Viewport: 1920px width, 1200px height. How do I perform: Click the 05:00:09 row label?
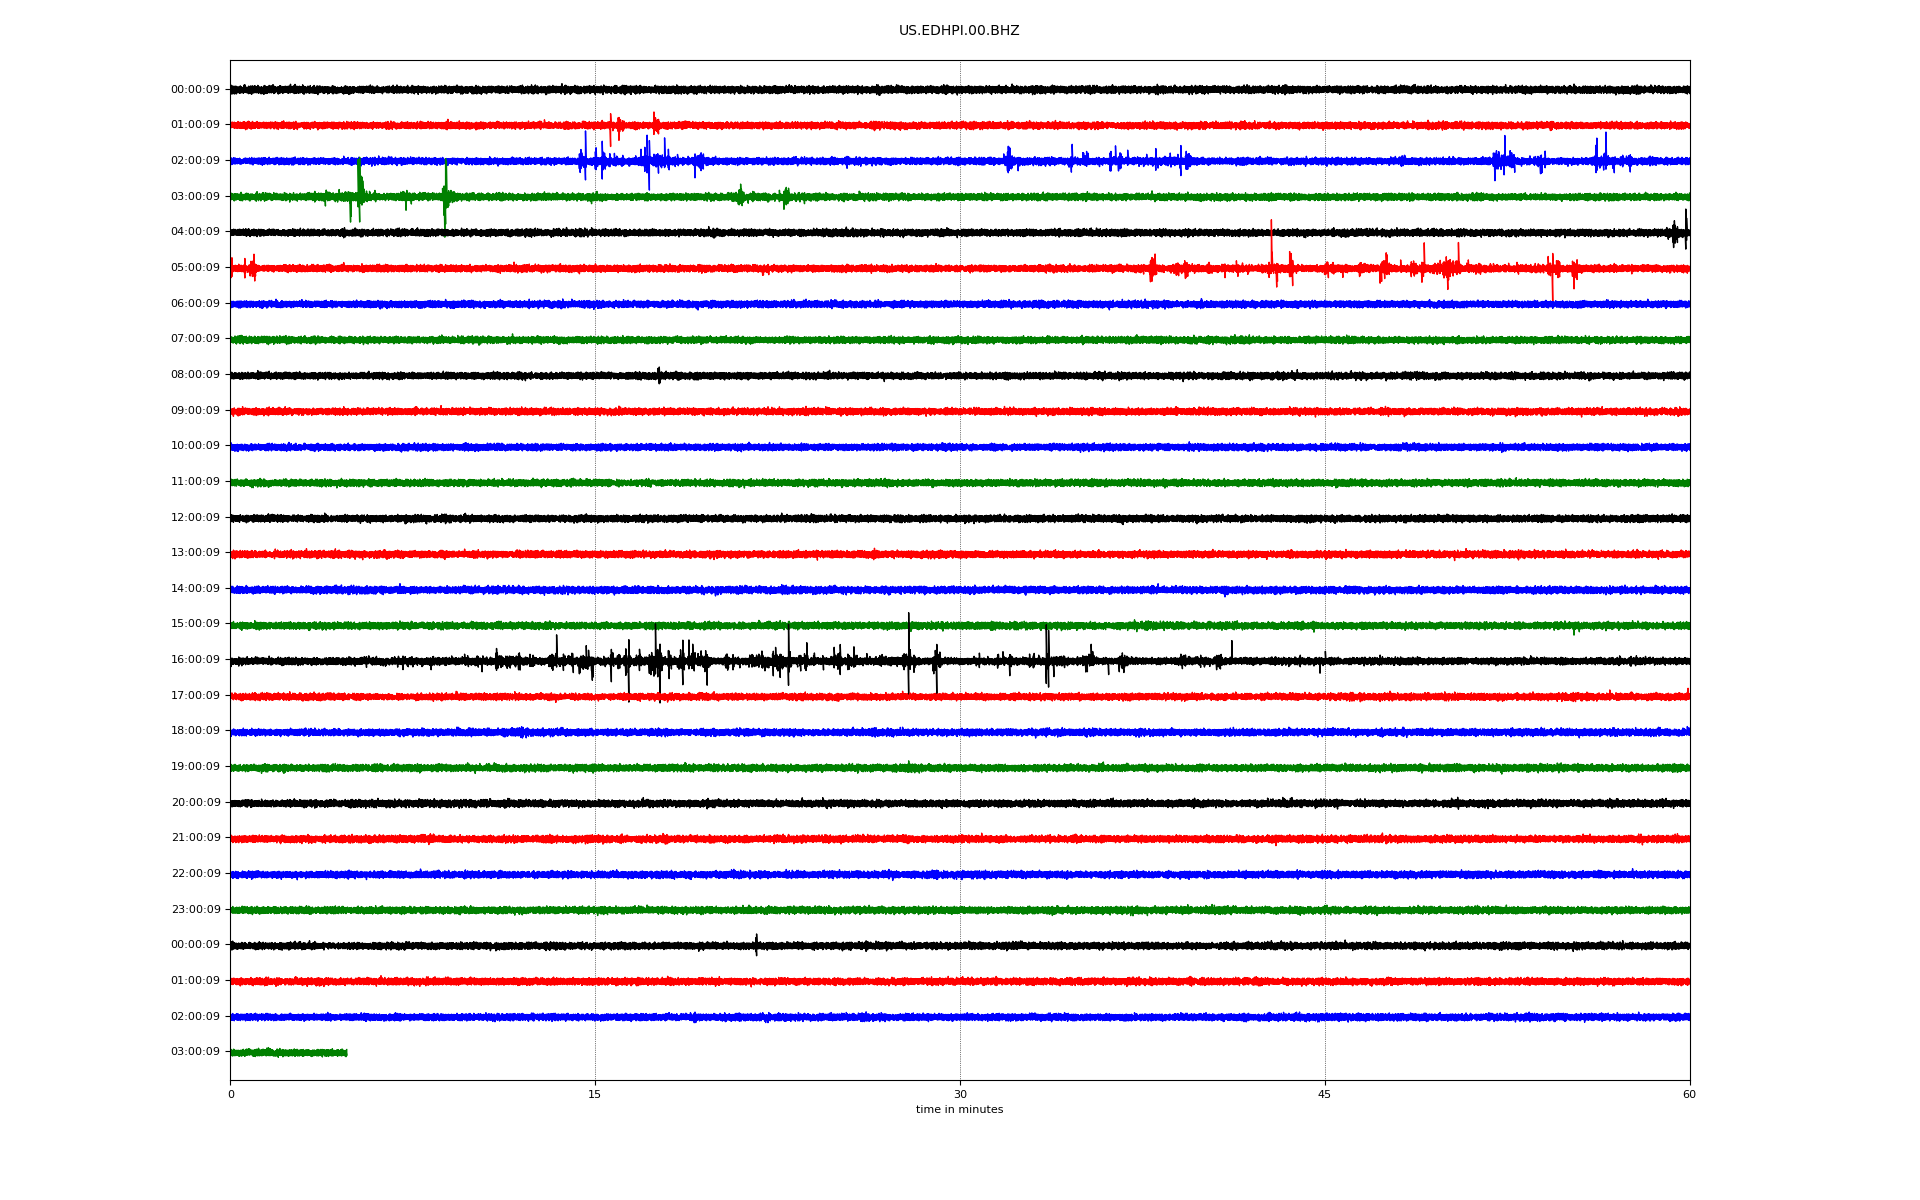(x=195, y=268)
